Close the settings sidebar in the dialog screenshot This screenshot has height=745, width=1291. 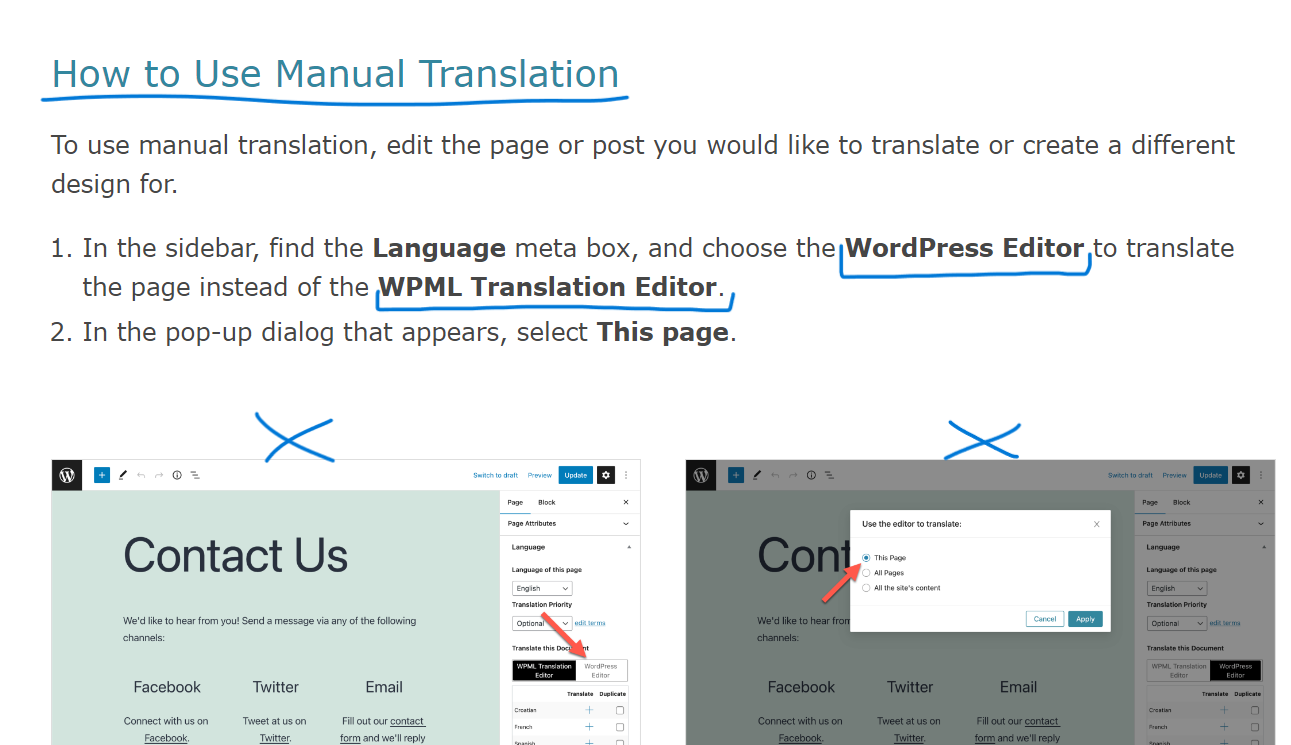(x=1261, y=502)
